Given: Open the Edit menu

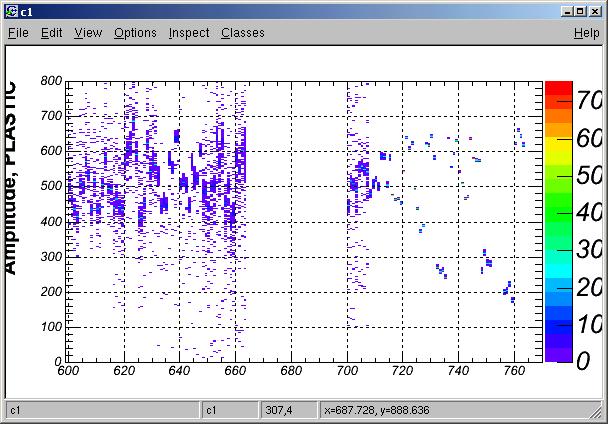Looking at the screenshot, I should pyautogui.click(x=52, y=33).
